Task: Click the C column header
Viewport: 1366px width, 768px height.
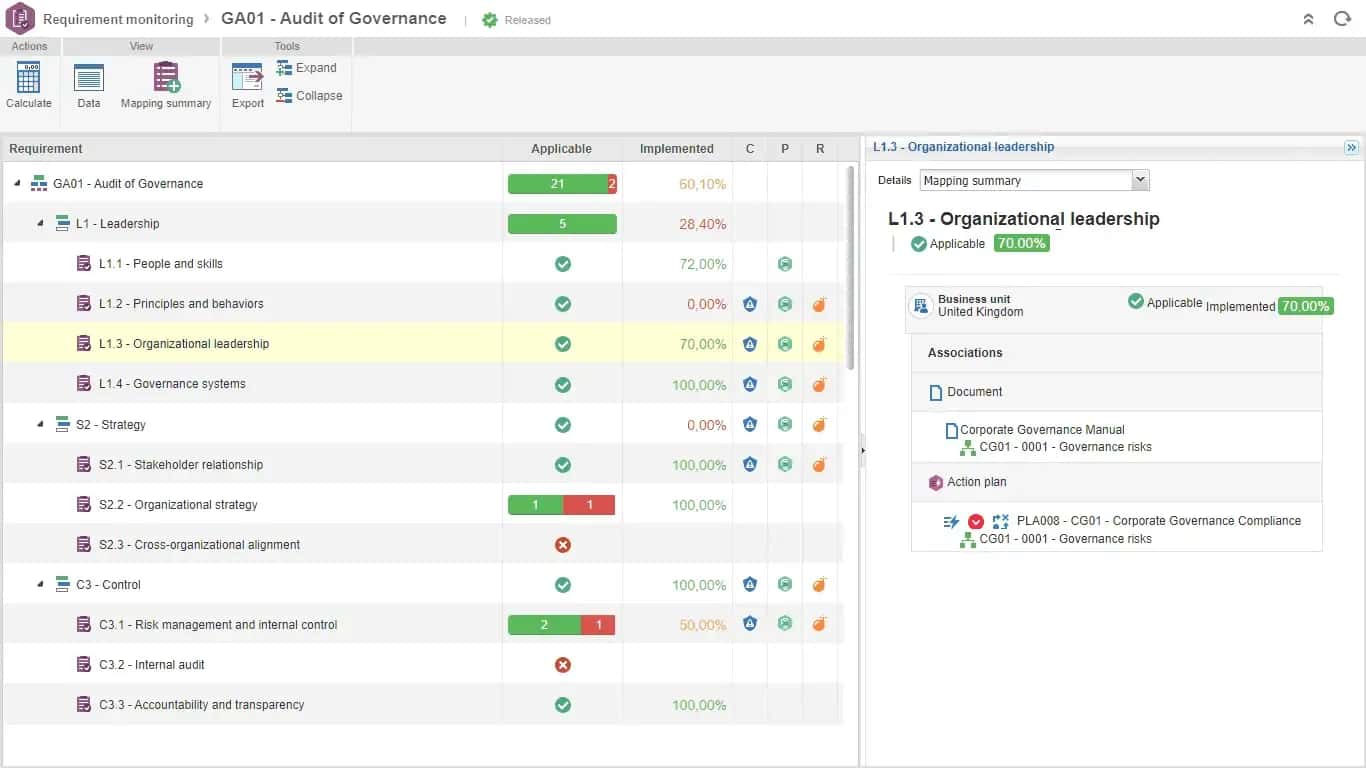Action: (750, 149)
